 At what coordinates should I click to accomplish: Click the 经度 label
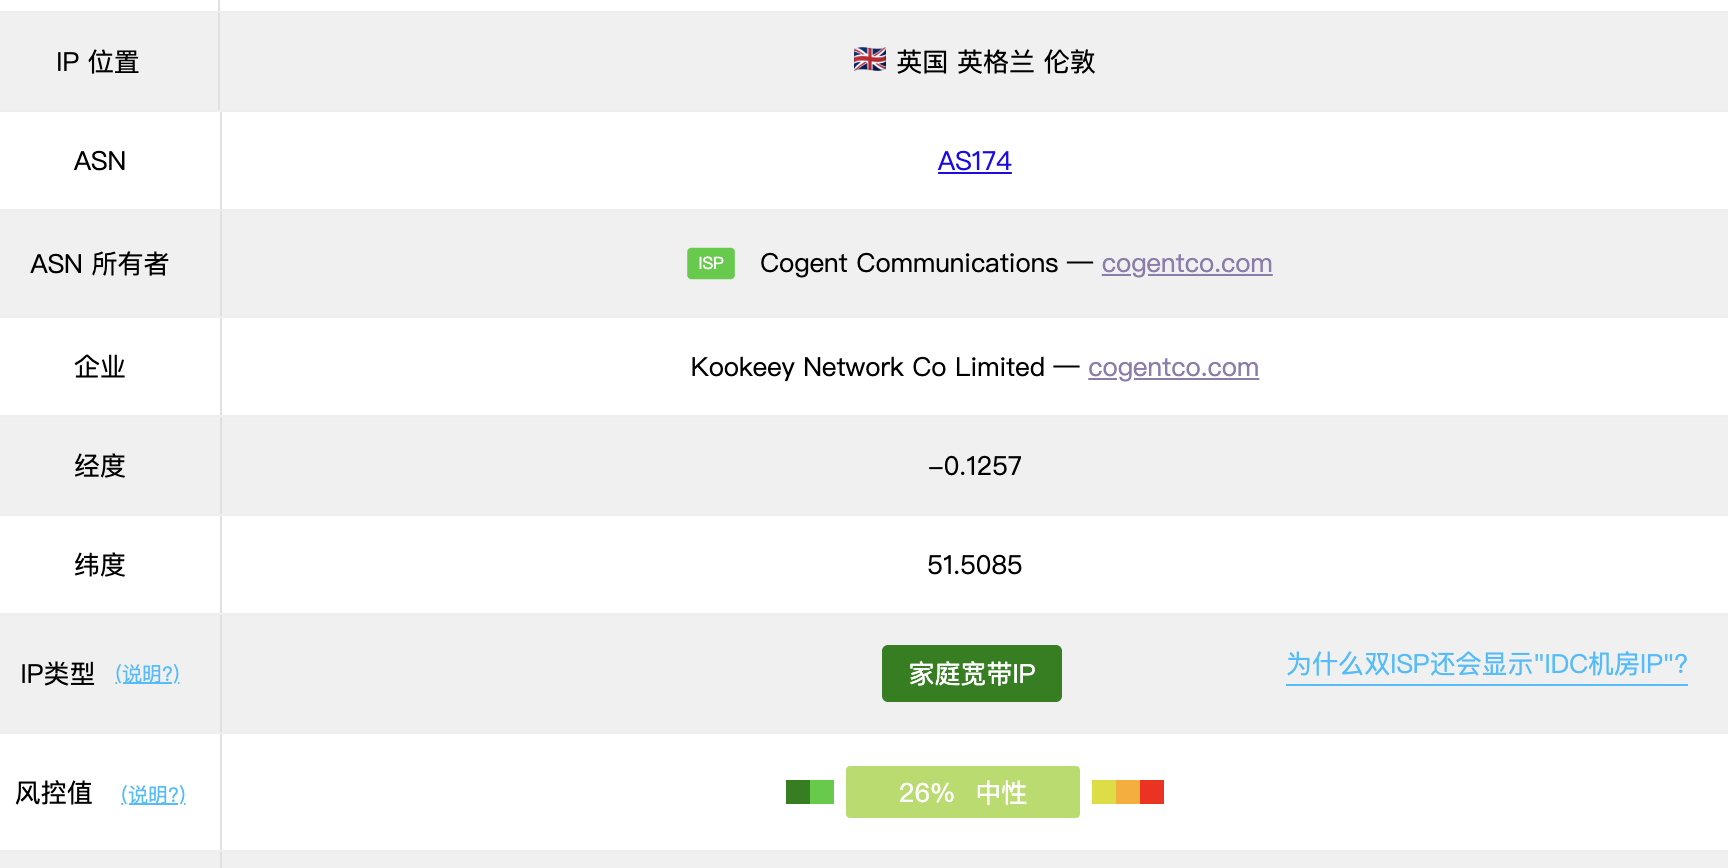tap(100, 466)
